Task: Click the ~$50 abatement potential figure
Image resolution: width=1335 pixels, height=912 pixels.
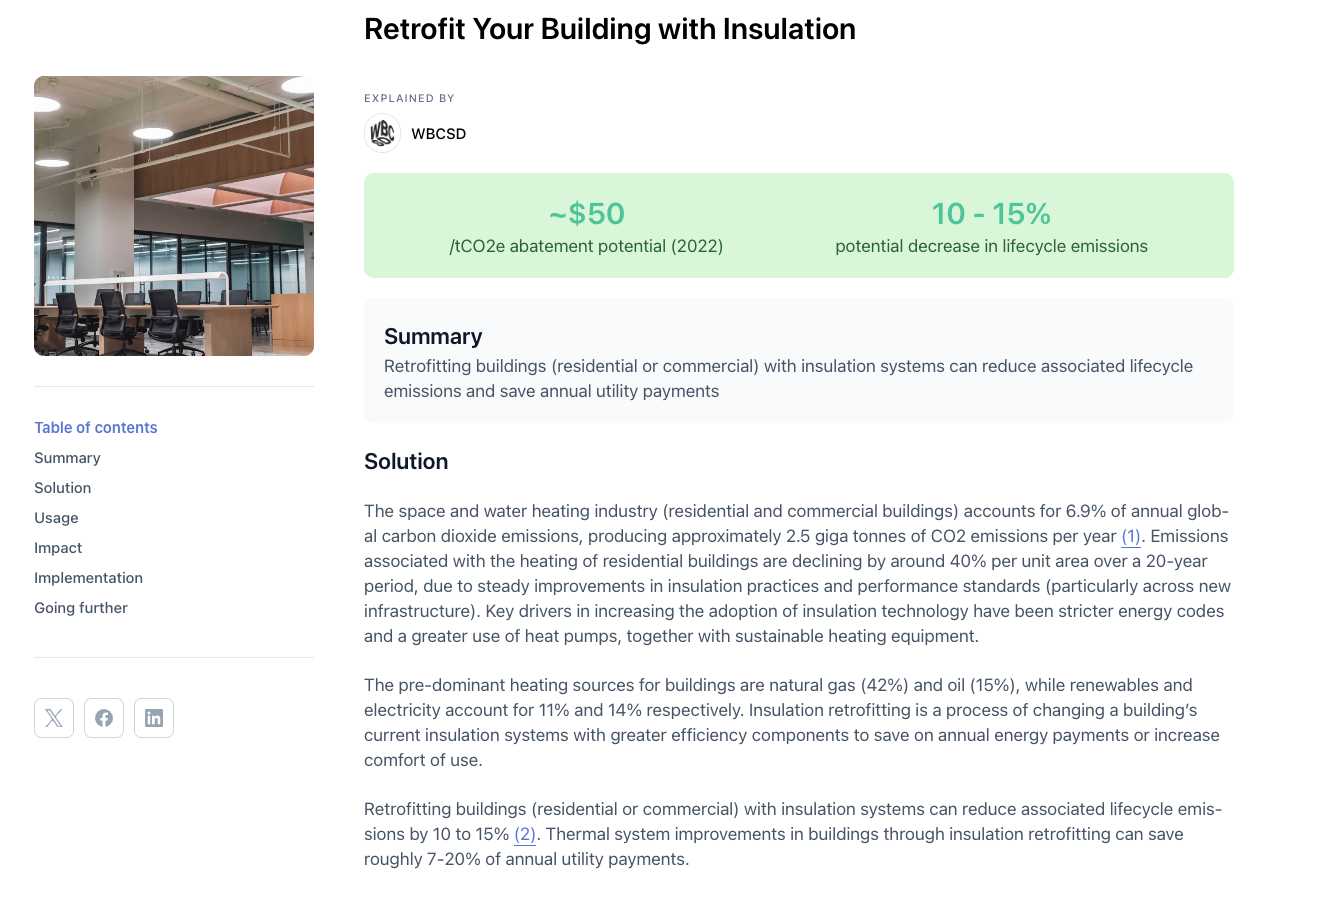Action: pyautogui.click(x=586, y=214)
